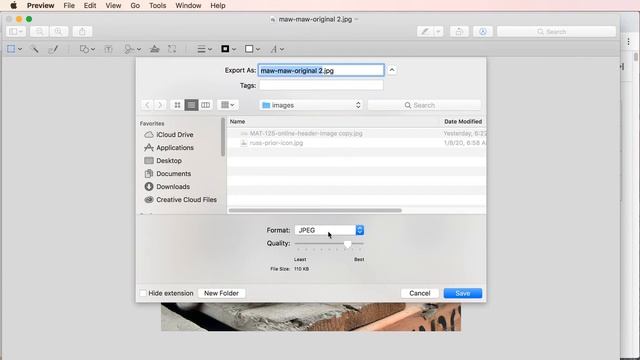
Task: Click the forward navigation arrow
Action: pyautogui.click(x=160, y=105)
